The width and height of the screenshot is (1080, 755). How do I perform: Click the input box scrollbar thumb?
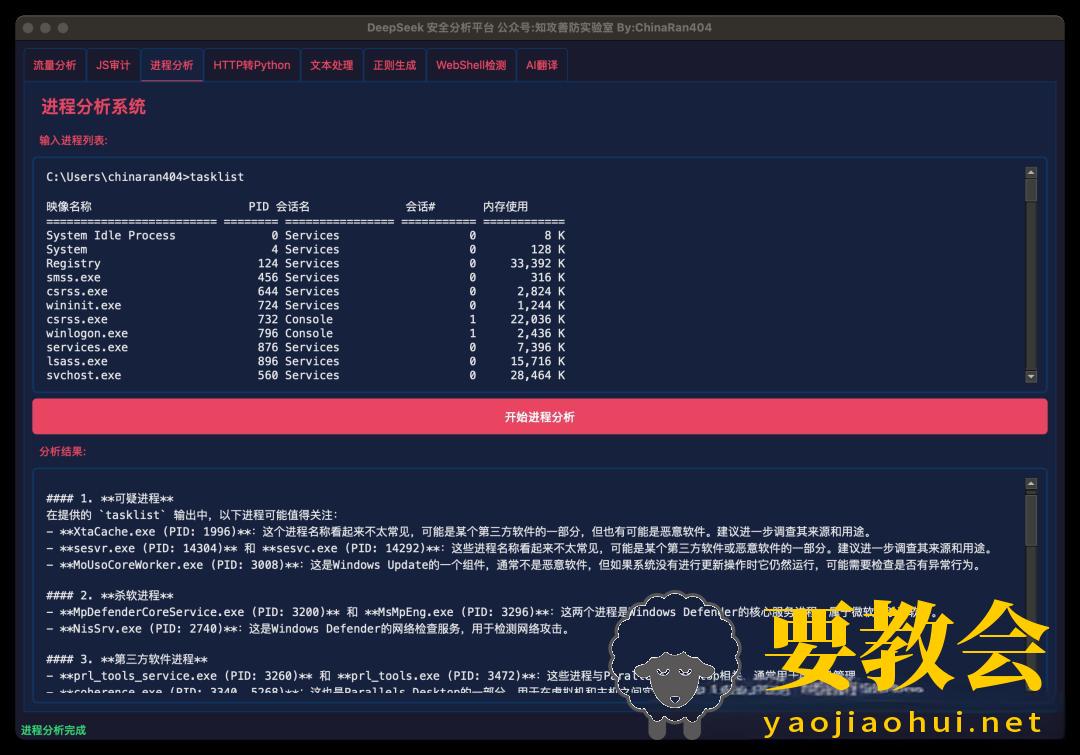coord(1031,190)
